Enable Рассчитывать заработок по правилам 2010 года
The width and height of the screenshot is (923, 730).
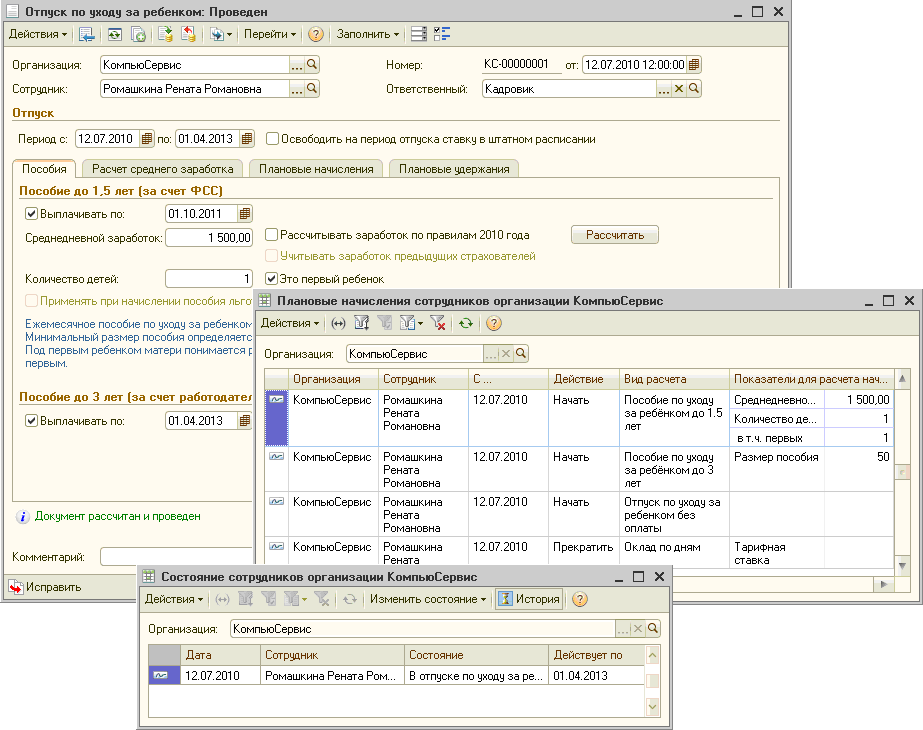coord(271,235)
